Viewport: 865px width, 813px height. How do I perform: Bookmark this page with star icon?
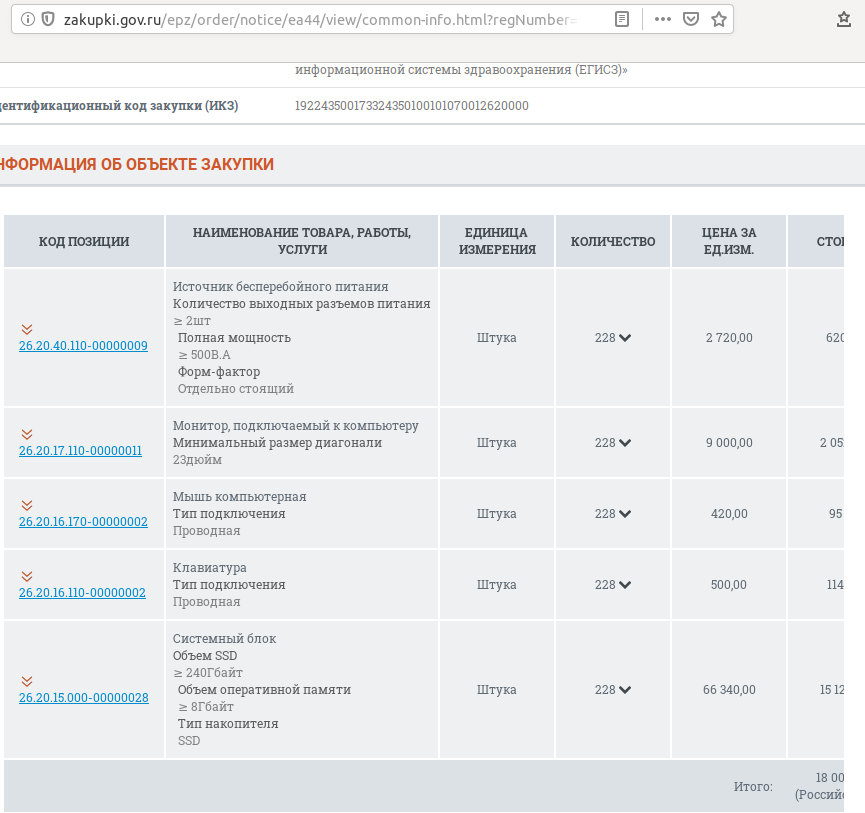point(718,19)
